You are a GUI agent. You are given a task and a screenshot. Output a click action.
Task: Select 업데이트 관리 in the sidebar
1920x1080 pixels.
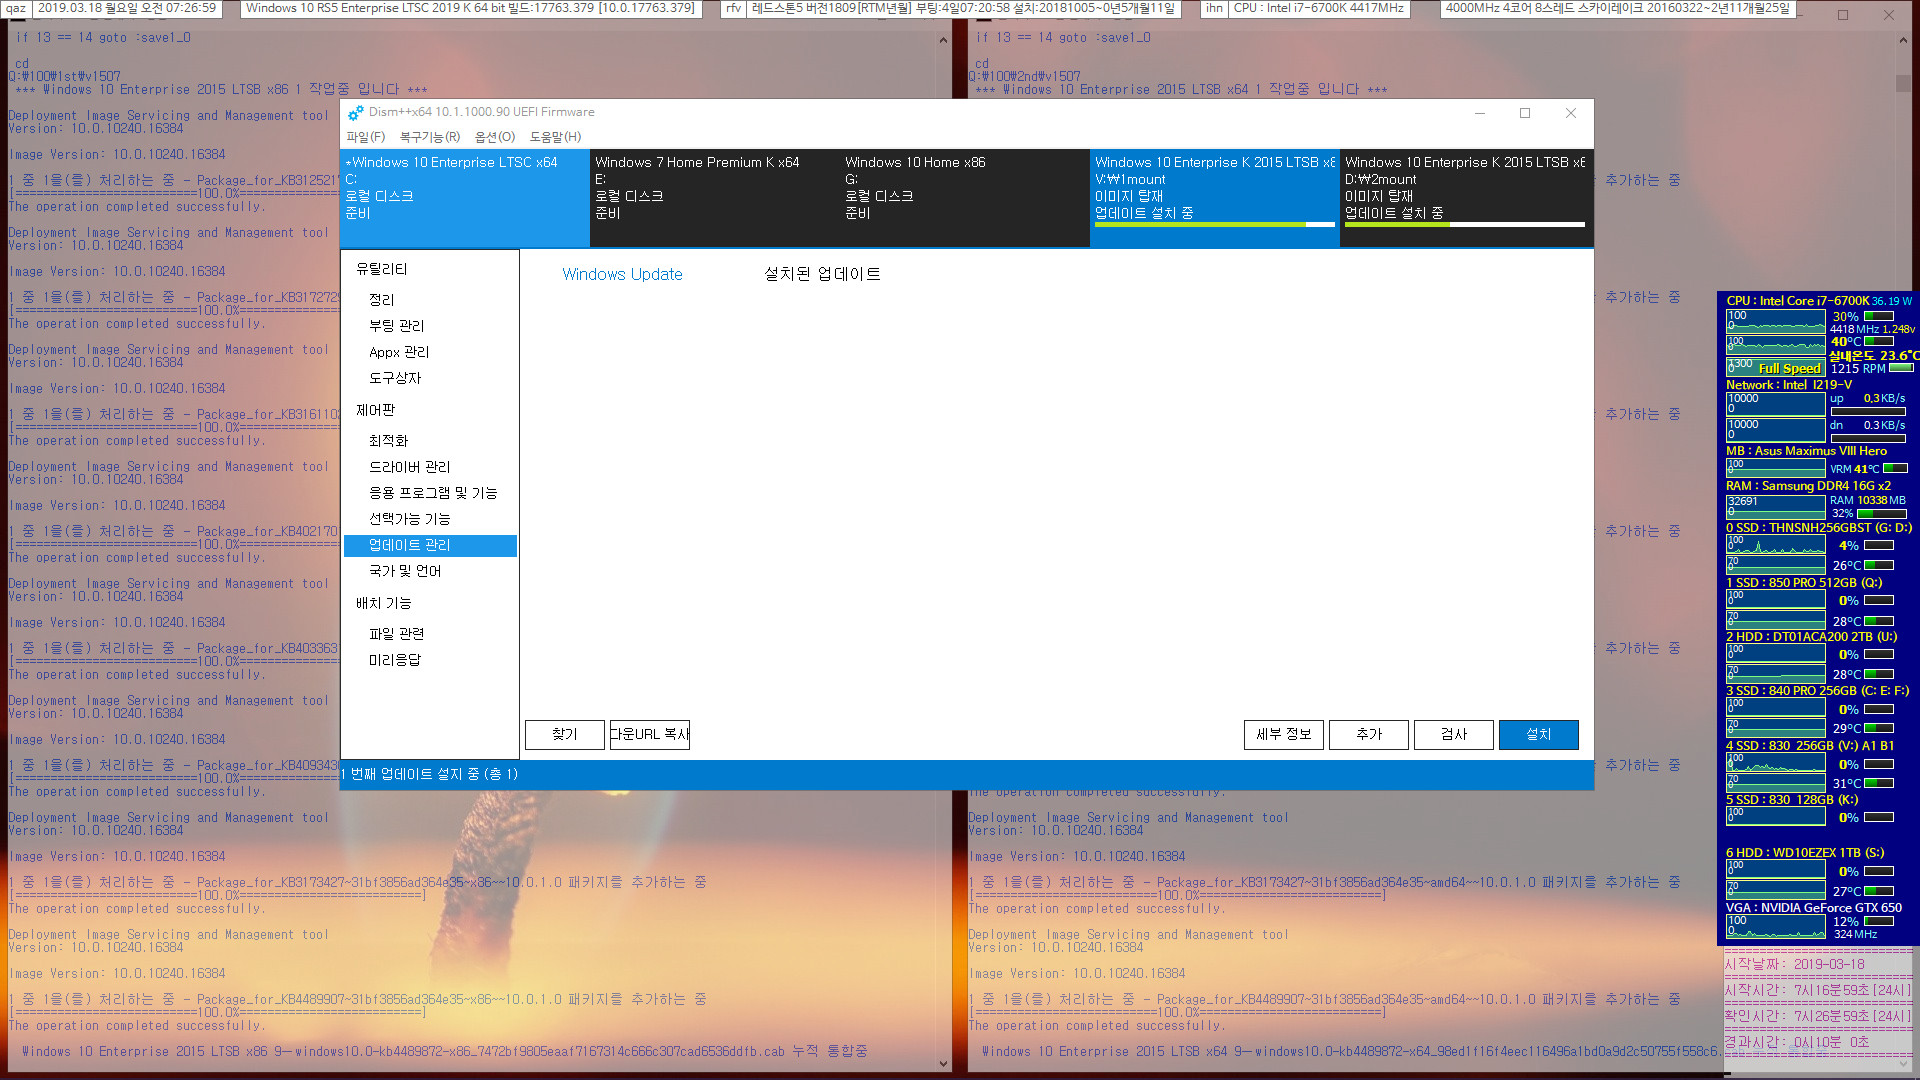(x=430, y=545)
